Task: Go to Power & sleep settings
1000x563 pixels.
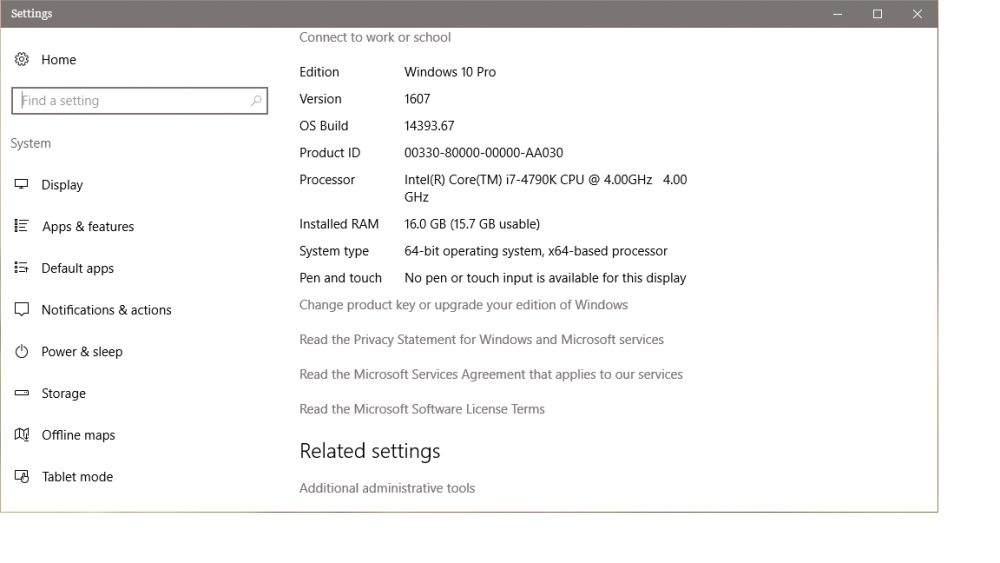Action: click(x=81, y=352)
